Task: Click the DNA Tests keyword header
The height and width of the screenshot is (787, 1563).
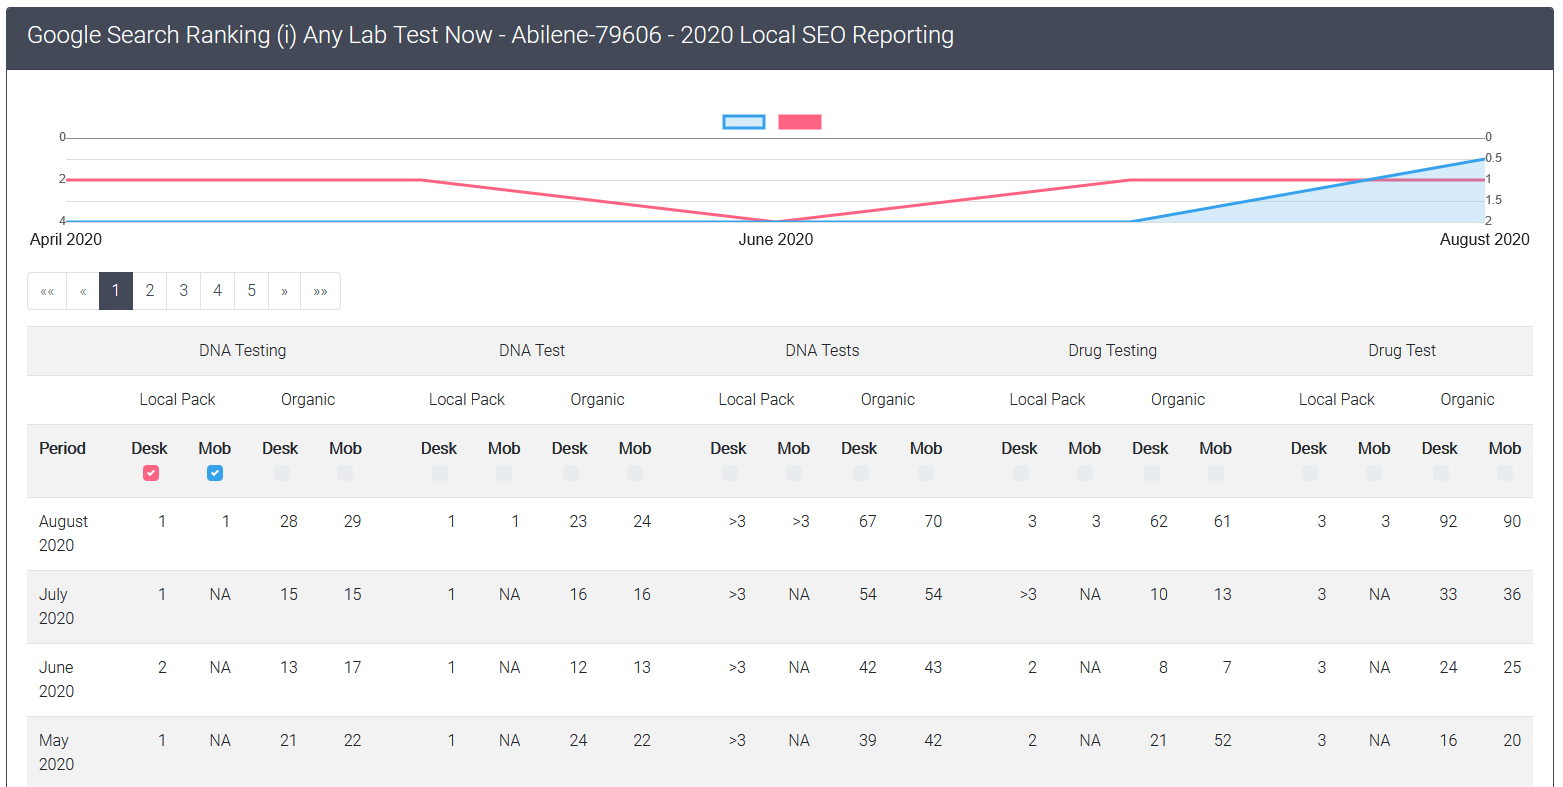Action: 822,350
